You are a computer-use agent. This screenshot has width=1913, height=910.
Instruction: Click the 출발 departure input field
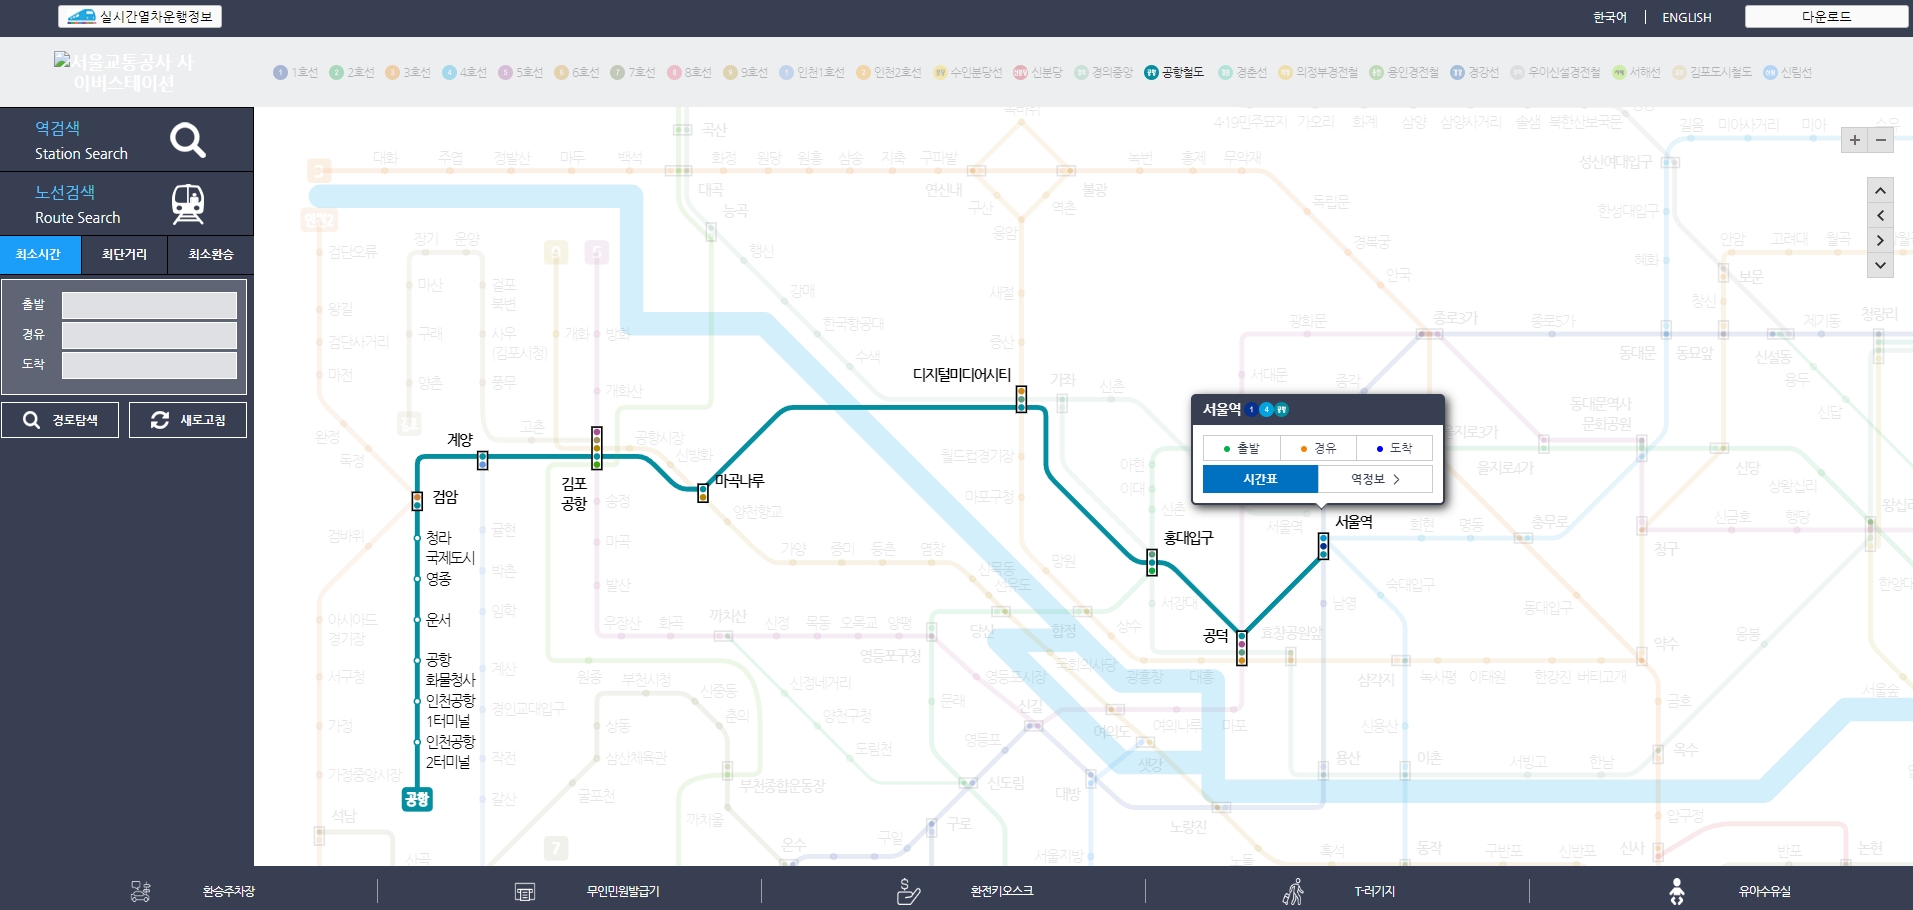[x=149, y=305]
